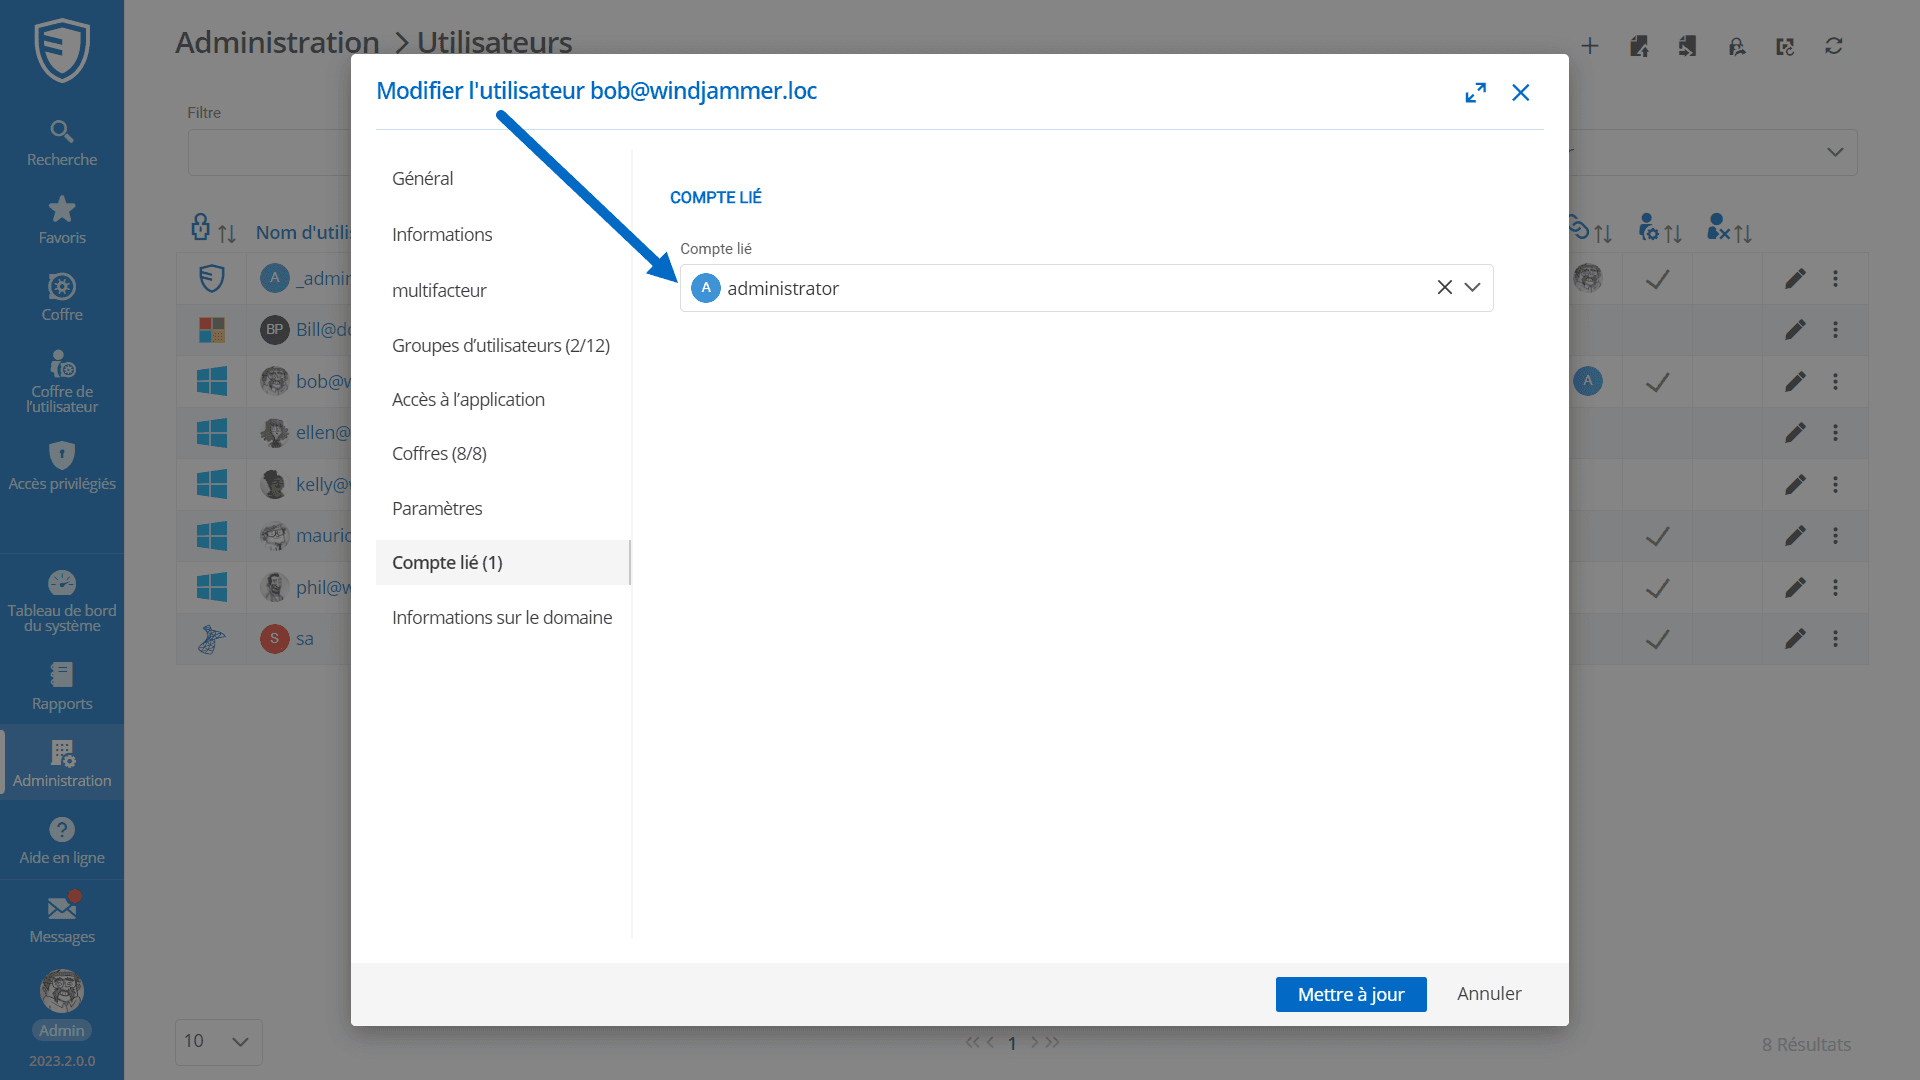Viewport: 1920px width, 1080px height.
Task: Expand the Compte lié dropdown
Action: (x=1472, y=288)
